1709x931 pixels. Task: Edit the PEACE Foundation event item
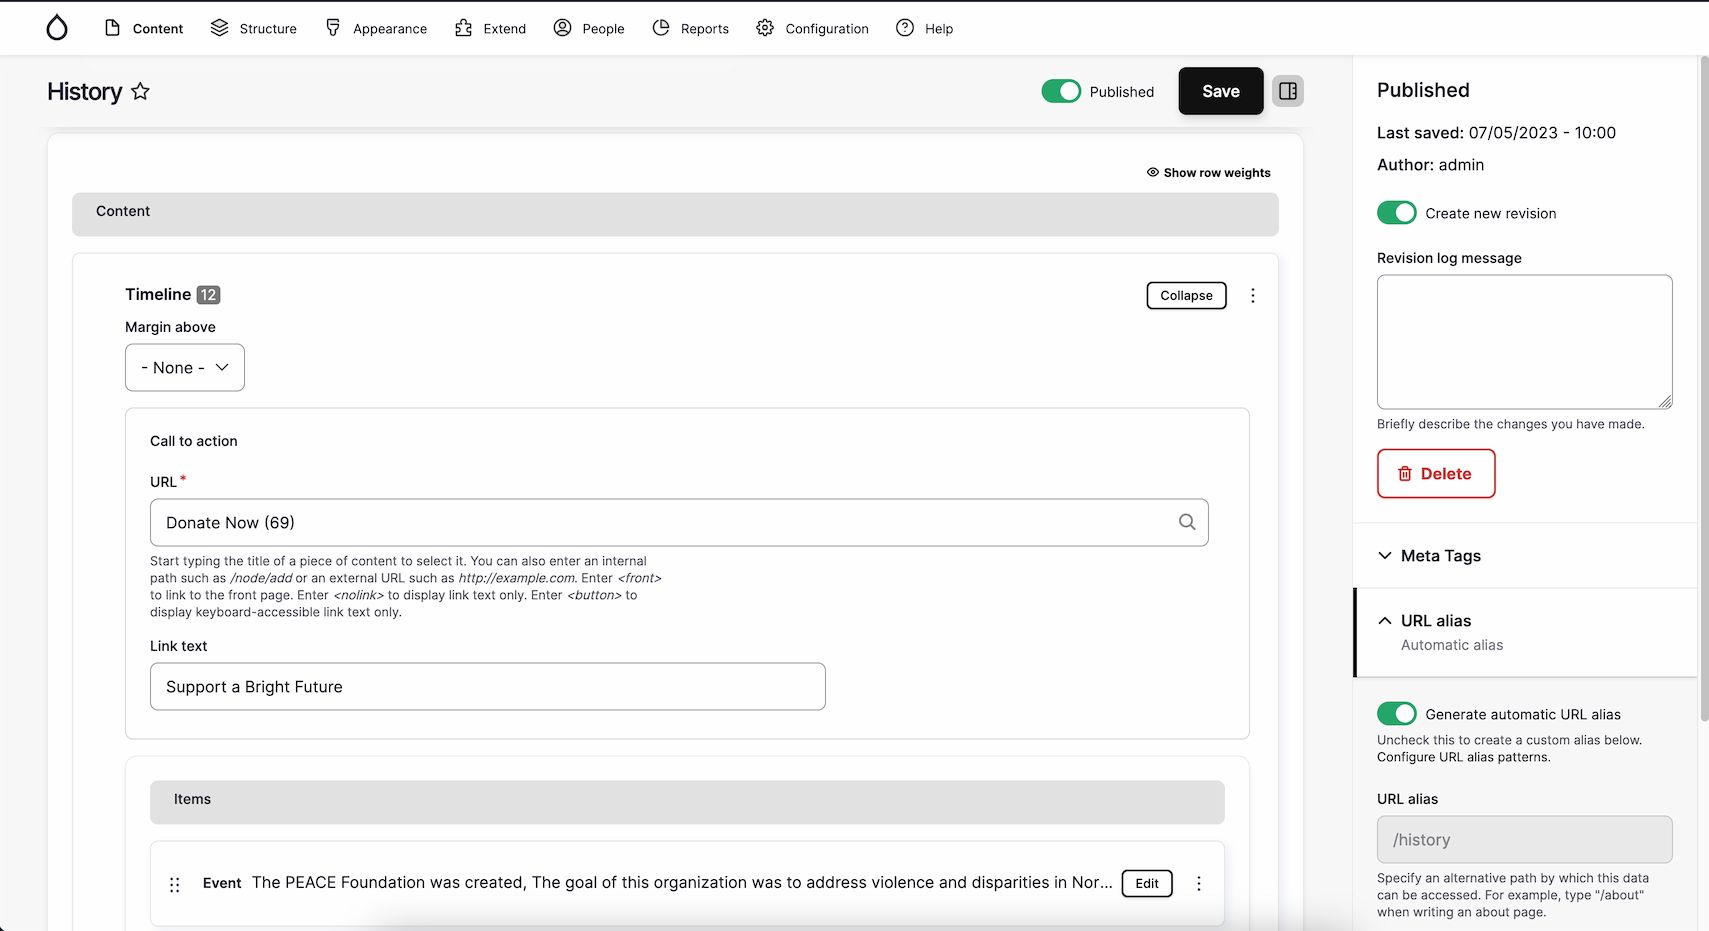1146,884
